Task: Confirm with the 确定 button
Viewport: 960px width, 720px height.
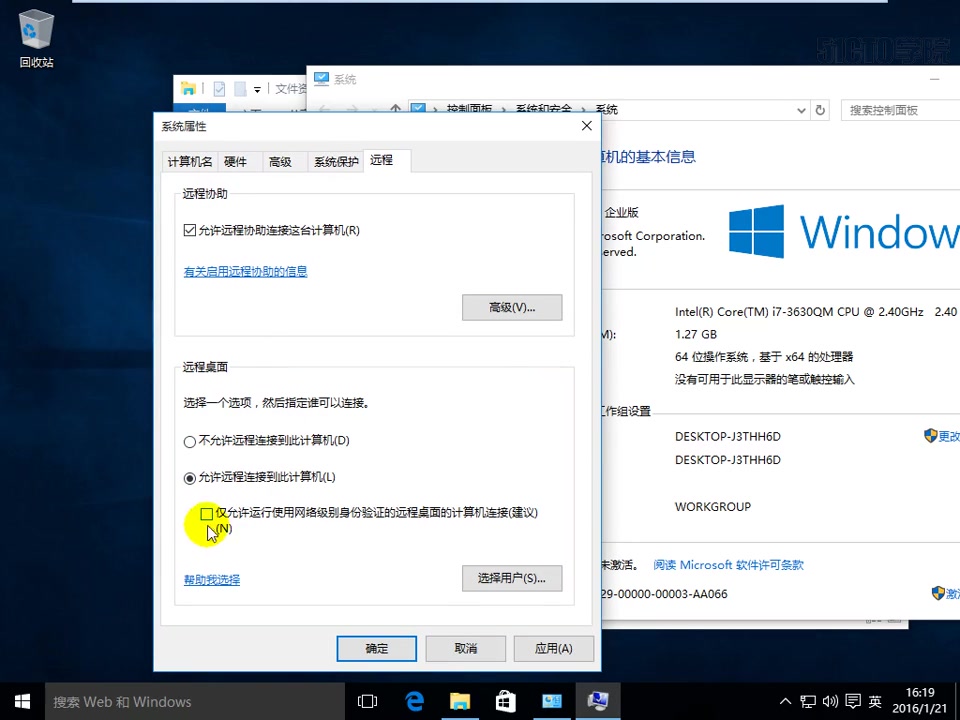Action: click(x=377, y=648)
